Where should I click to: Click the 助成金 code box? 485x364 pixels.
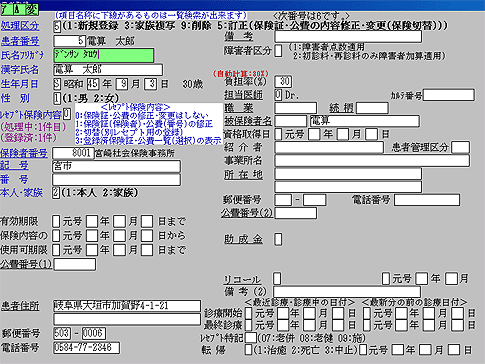point(278,239)
